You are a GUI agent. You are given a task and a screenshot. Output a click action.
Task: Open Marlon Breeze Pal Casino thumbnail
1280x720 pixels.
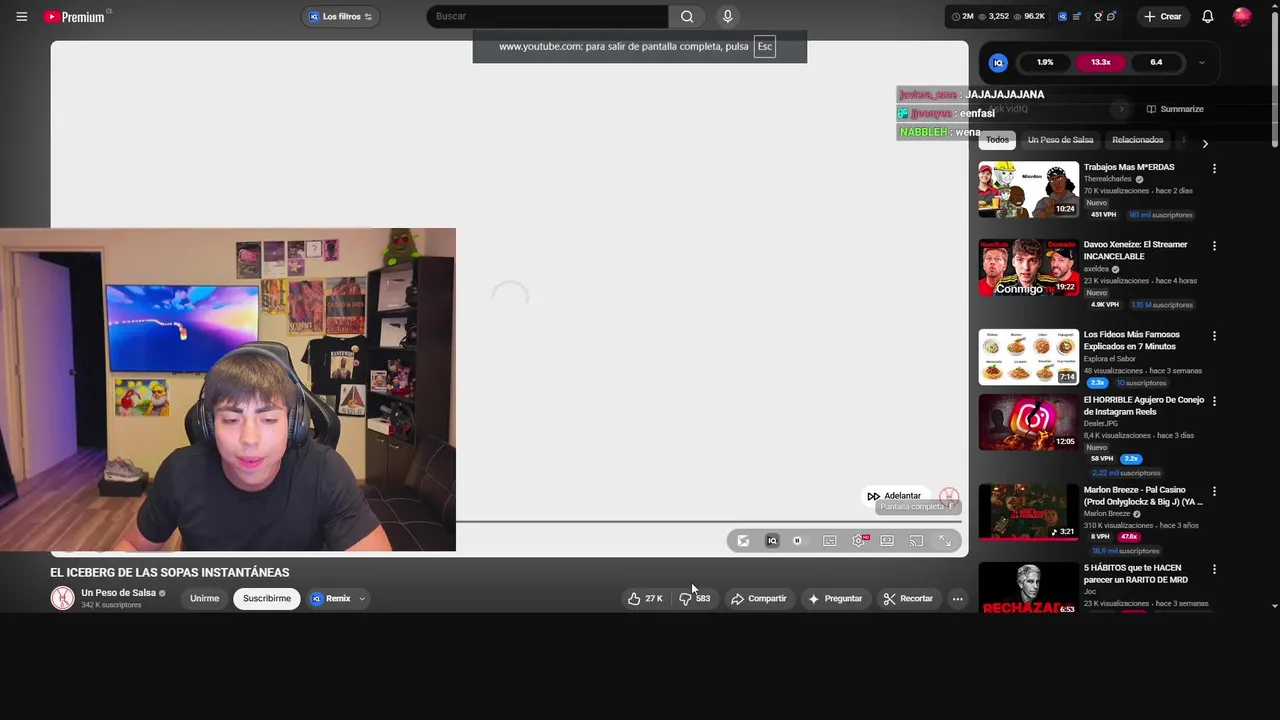coord(1028,512)
